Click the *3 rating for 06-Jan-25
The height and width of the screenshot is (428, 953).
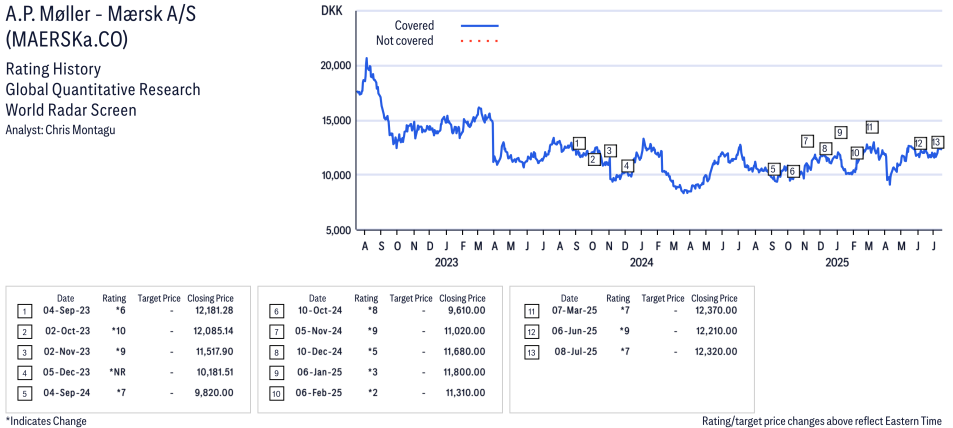(372, 372)
